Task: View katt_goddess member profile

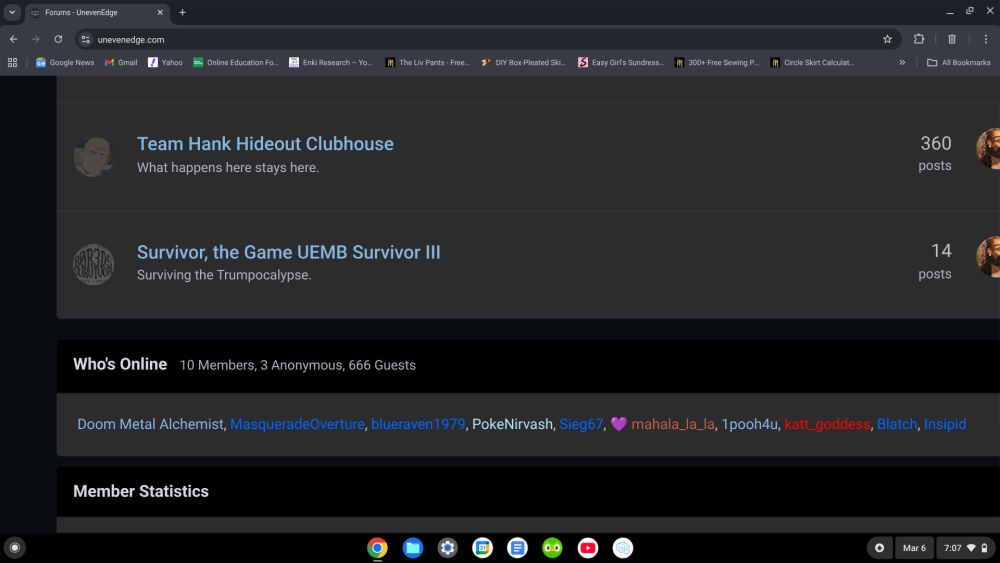Action: 826,424
